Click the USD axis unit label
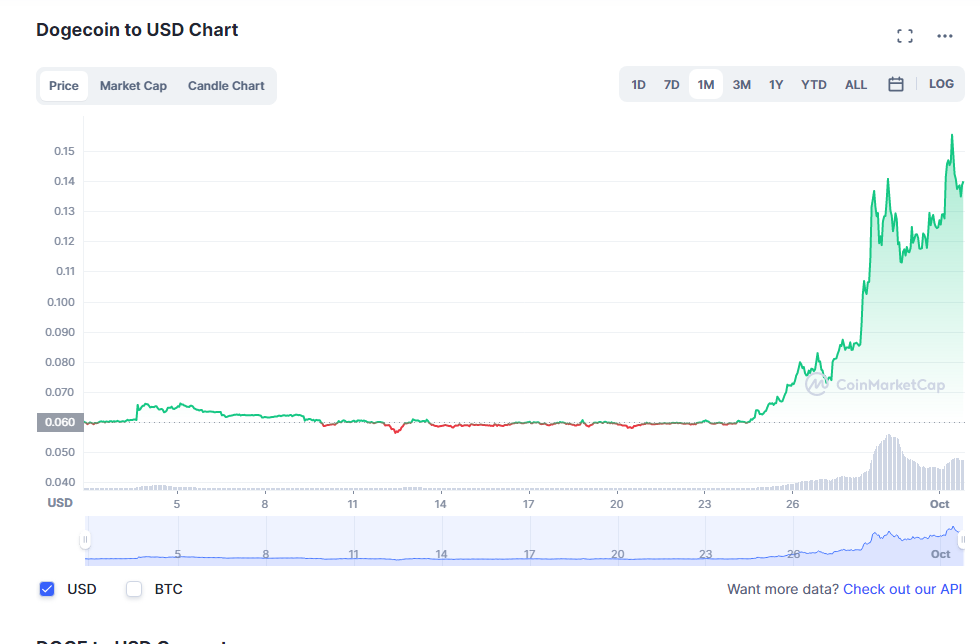This screenshot has height=644, width=980. [60, 503]
